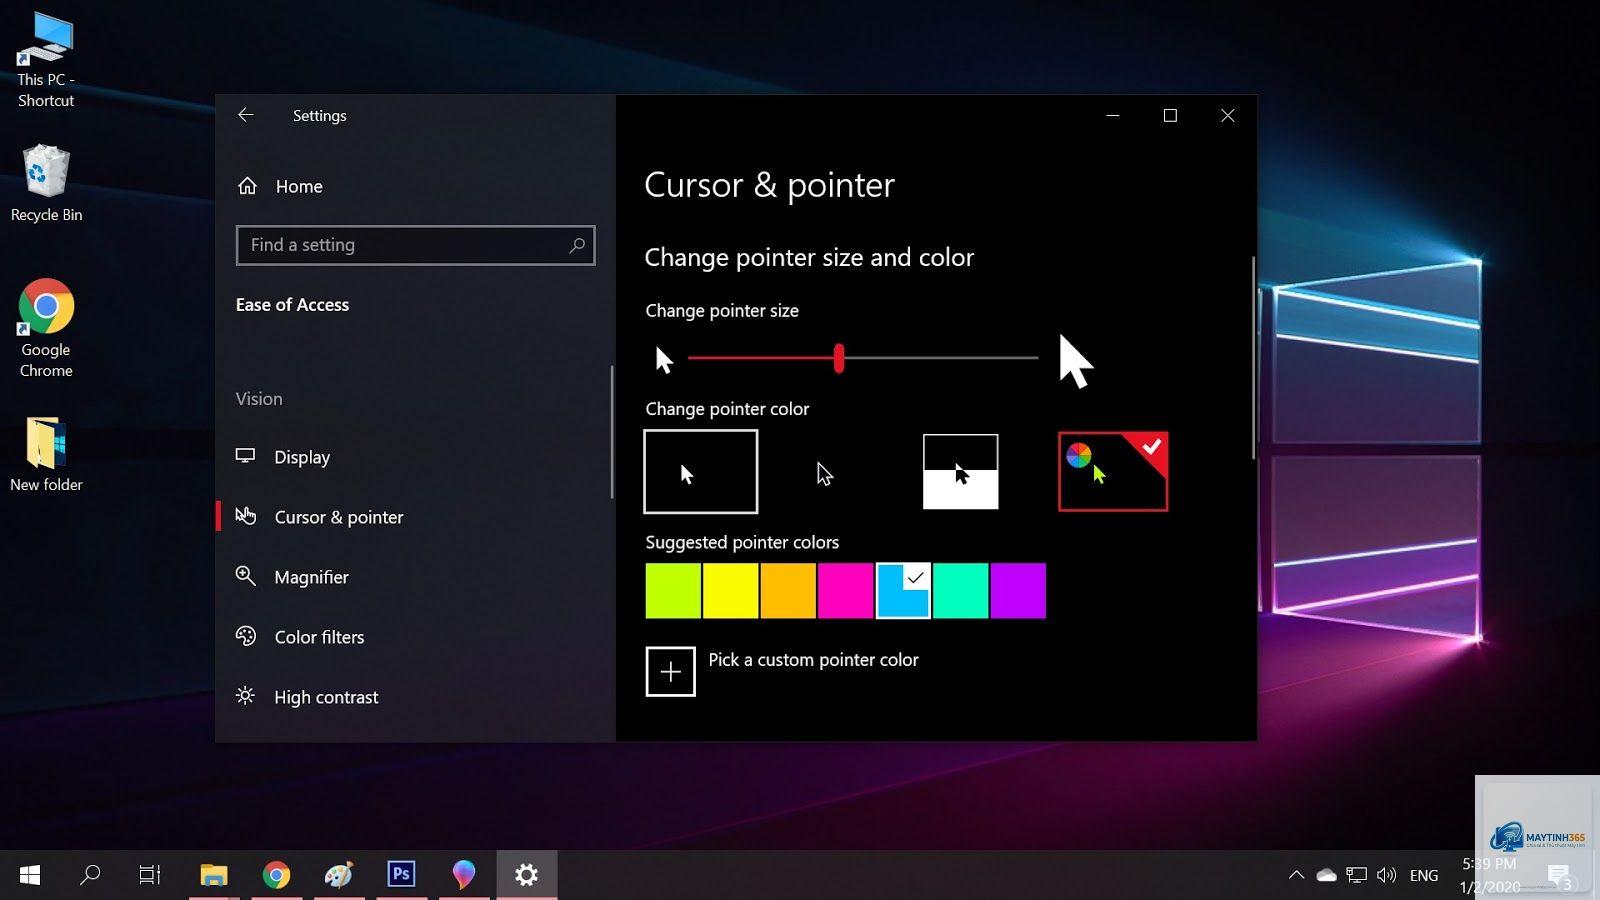Open Task View from taskbar
1600x900 pixels.
(x=150, y=875)
